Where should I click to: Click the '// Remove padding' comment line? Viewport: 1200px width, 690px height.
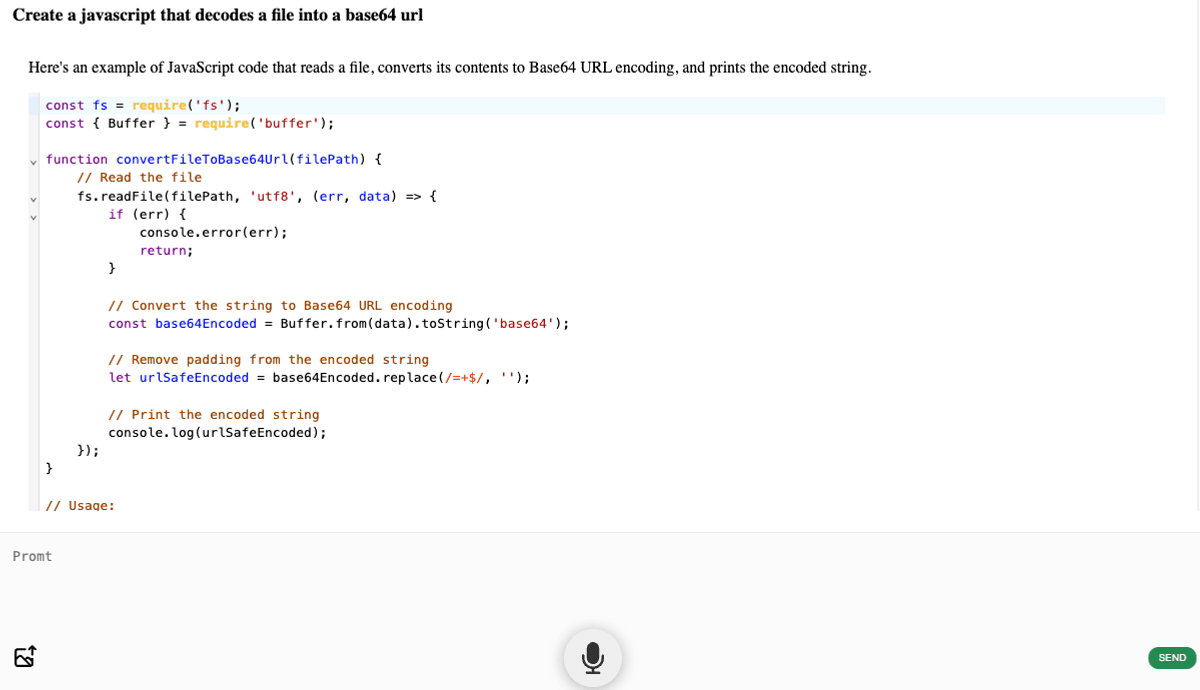tap(268, 359)
